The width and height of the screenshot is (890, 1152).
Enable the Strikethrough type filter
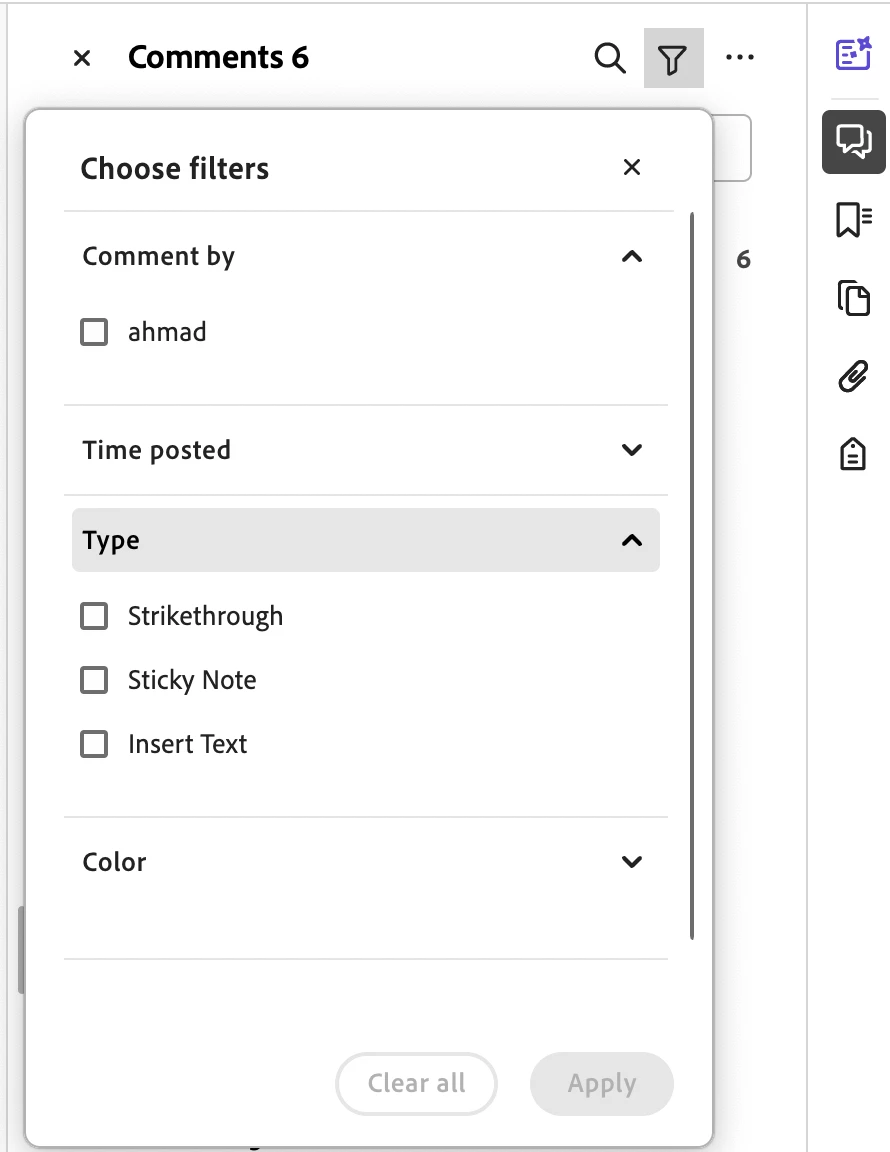[94, 616]
